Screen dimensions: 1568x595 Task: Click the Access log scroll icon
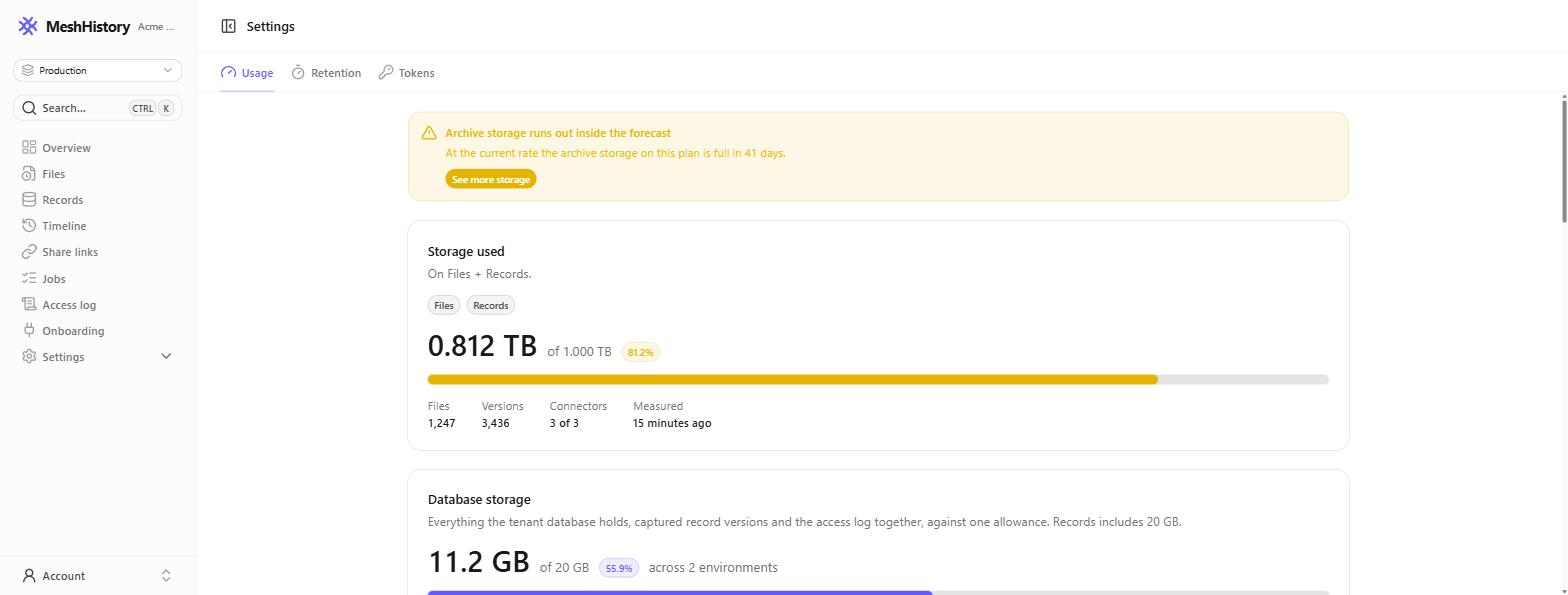pyautogui.click(x=29, y=305)
